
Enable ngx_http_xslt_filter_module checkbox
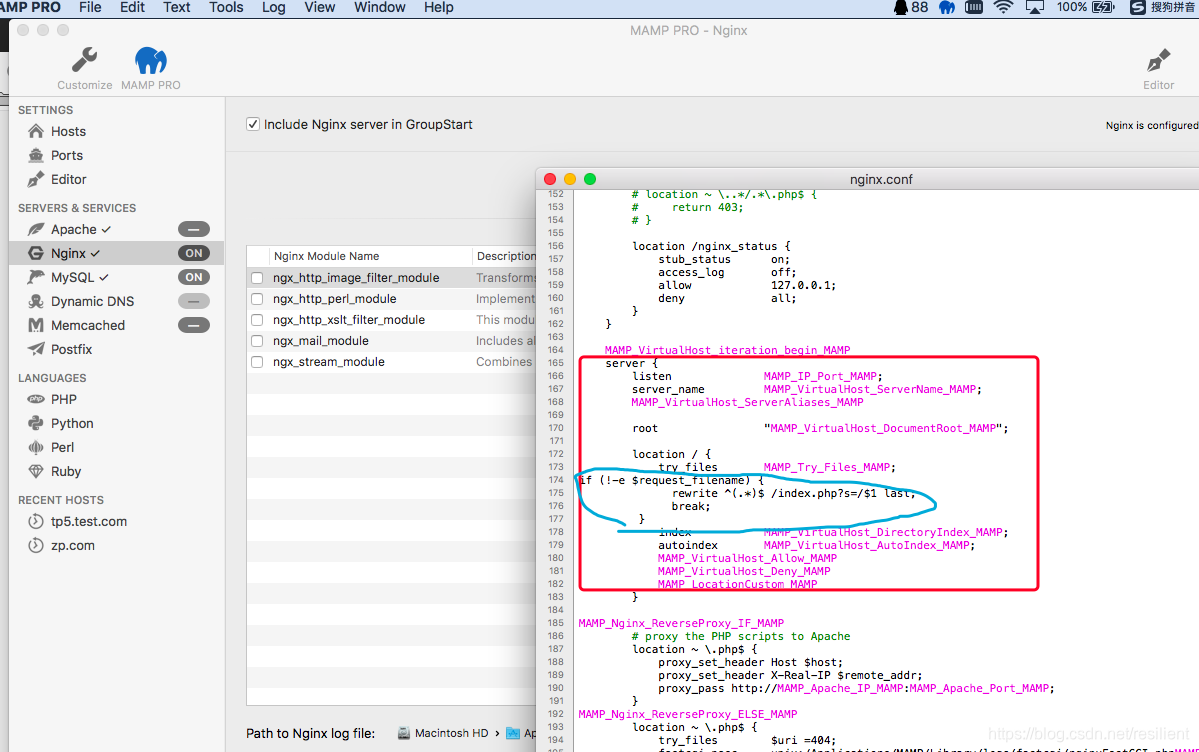[258, 320]
